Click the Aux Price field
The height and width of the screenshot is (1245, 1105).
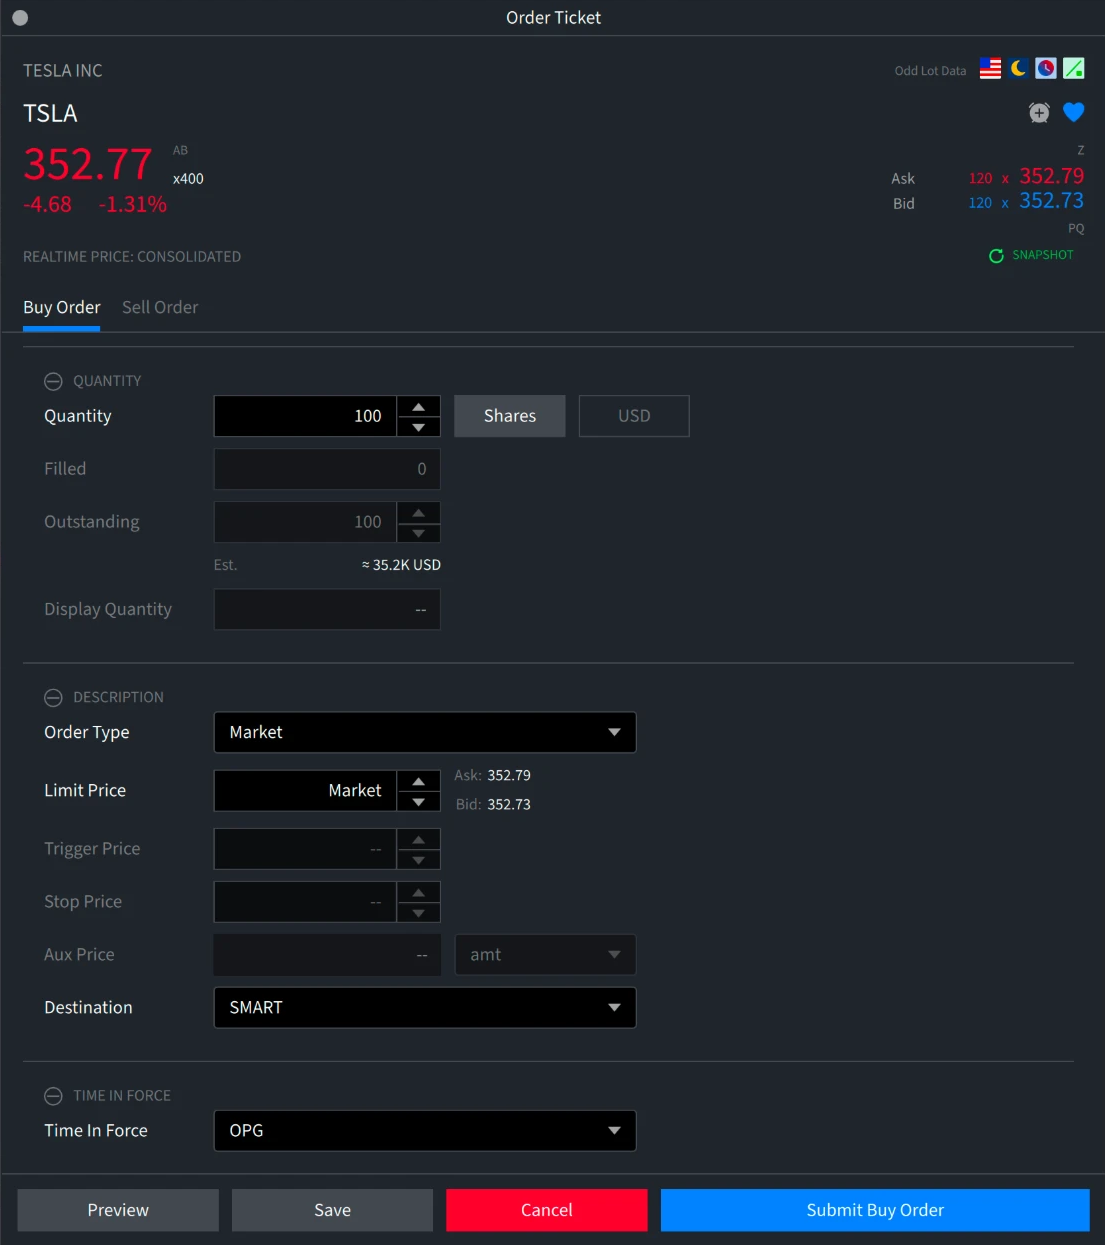[327, 955]
